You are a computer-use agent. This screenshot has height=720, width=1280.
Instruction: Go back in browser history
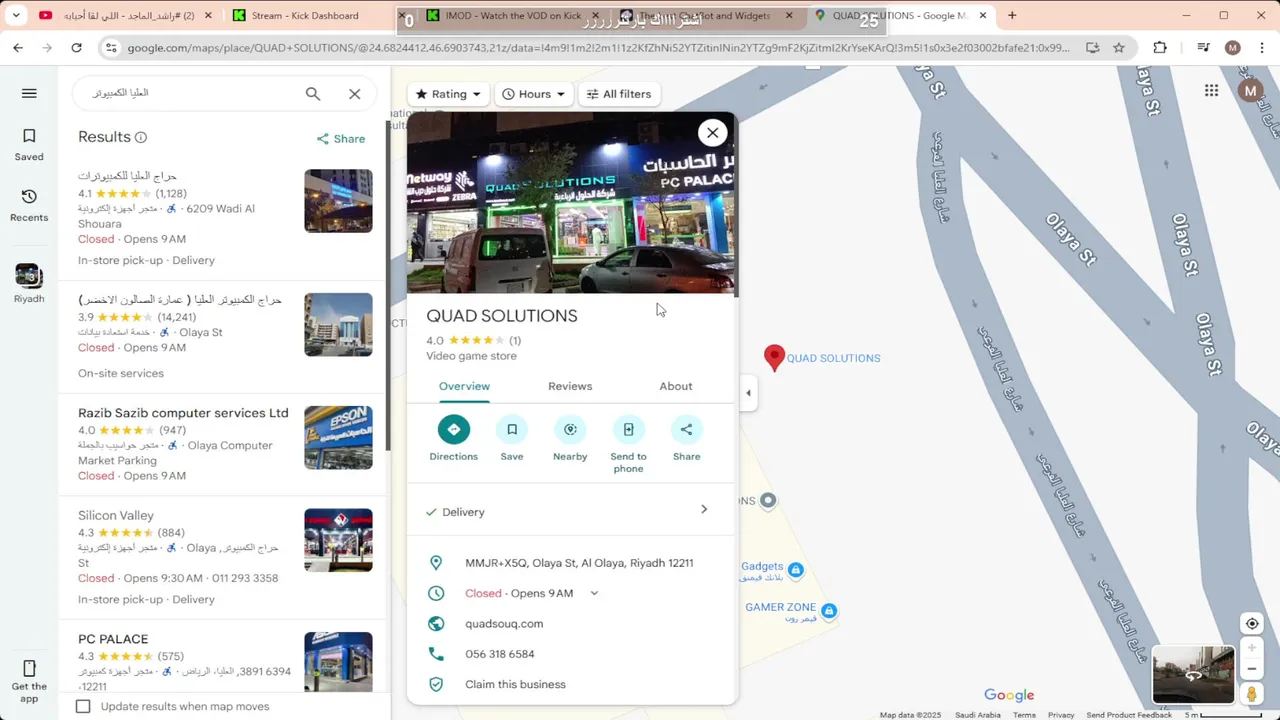18,47
